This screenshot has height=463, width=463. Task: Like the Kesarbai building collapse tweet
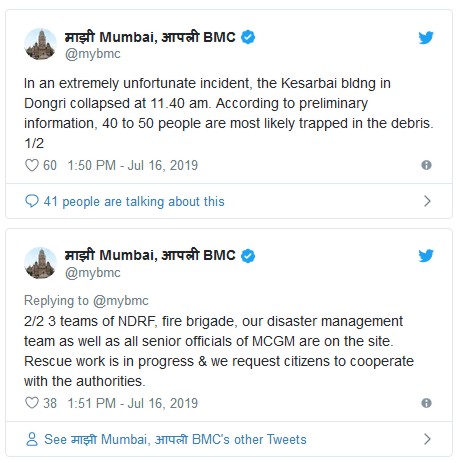click(x=32, y=165)
